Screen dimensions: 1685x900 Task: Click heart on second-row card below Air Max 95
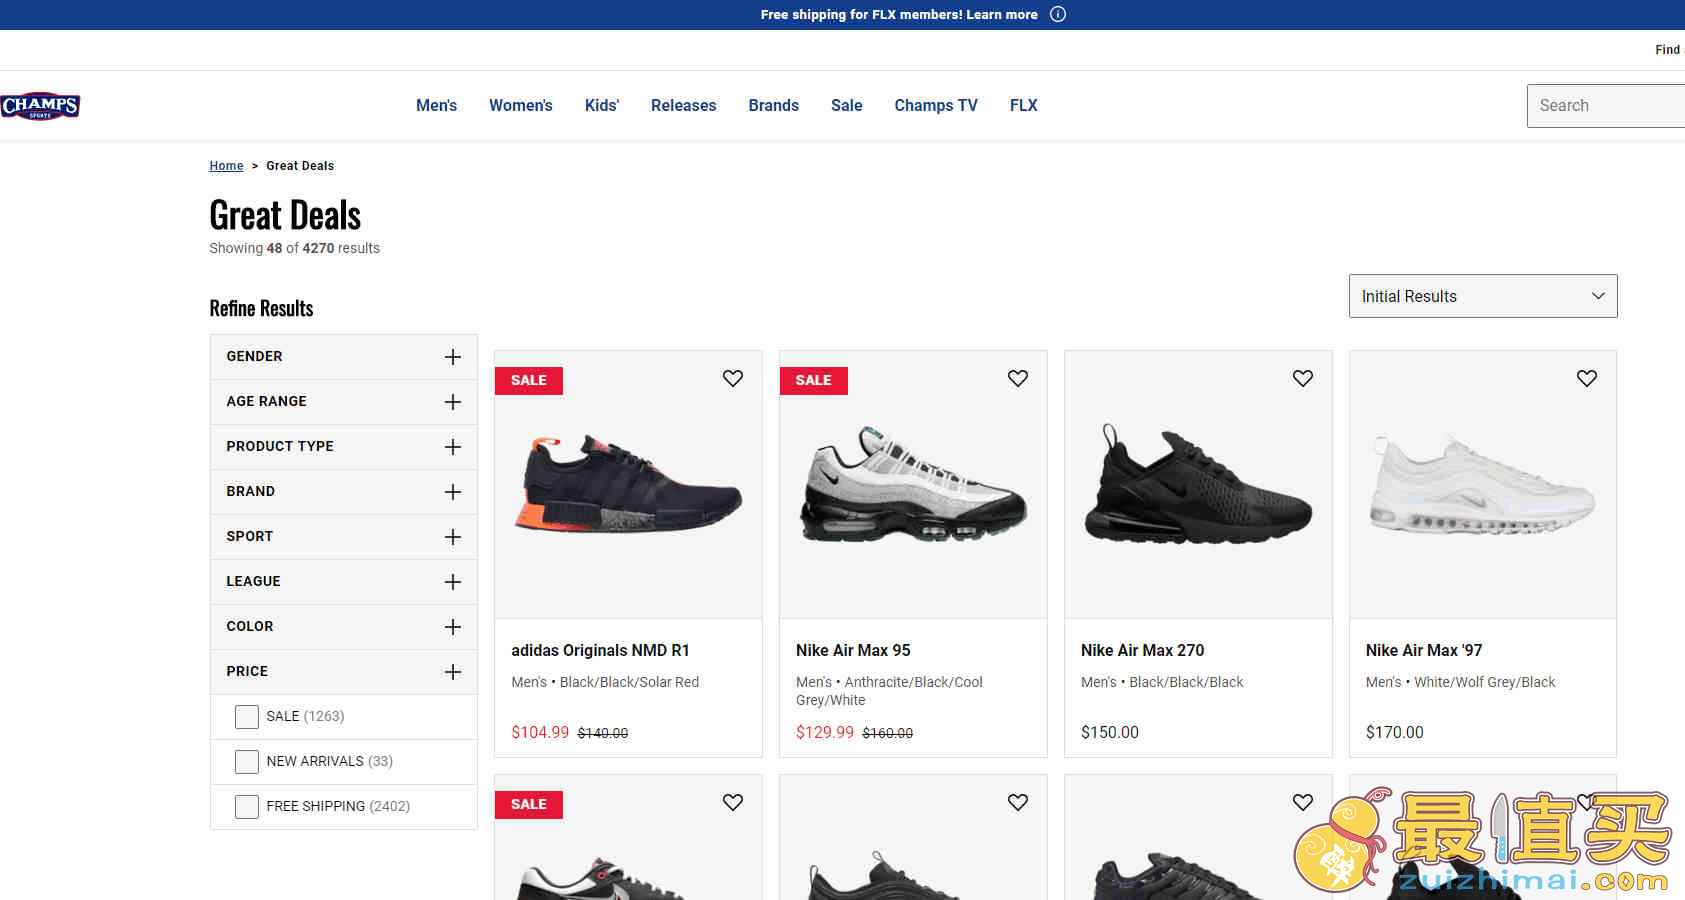(x=1018, y=802)
